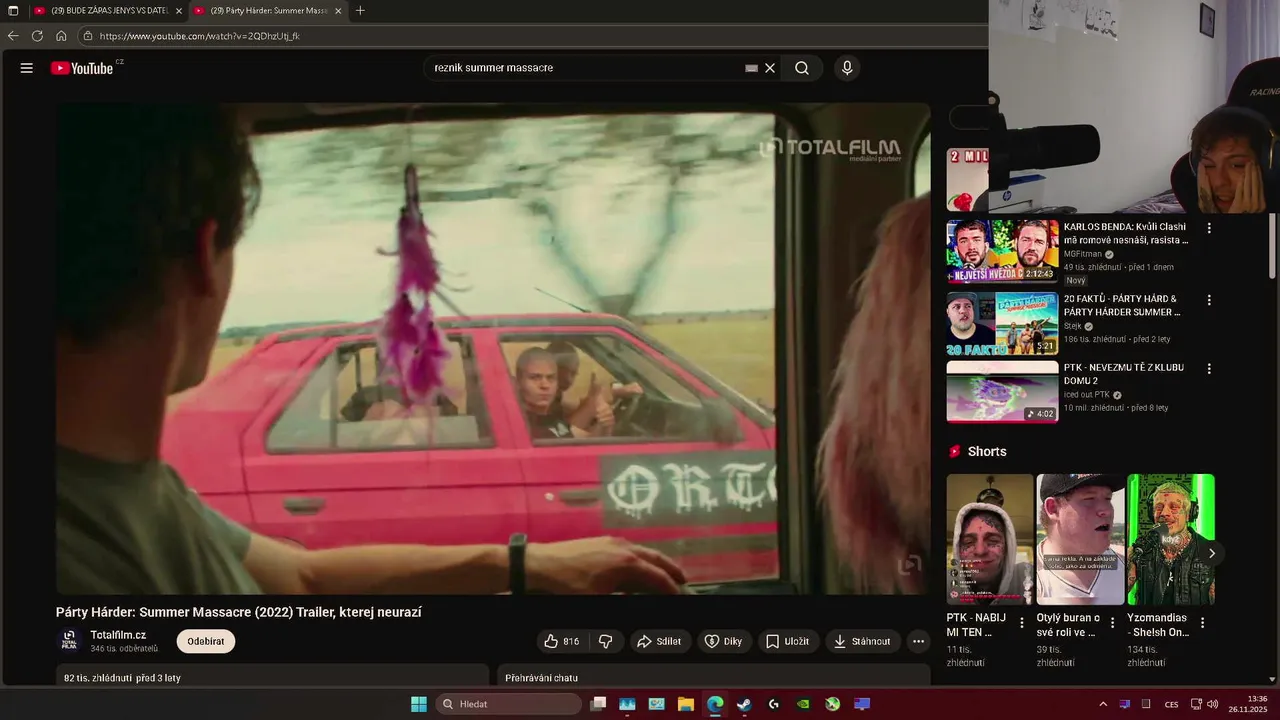The height and width of the screenshot is (720, 1280).
Task: Open options menu for KARLOS BENDA video
Action: click(1209, 228)
